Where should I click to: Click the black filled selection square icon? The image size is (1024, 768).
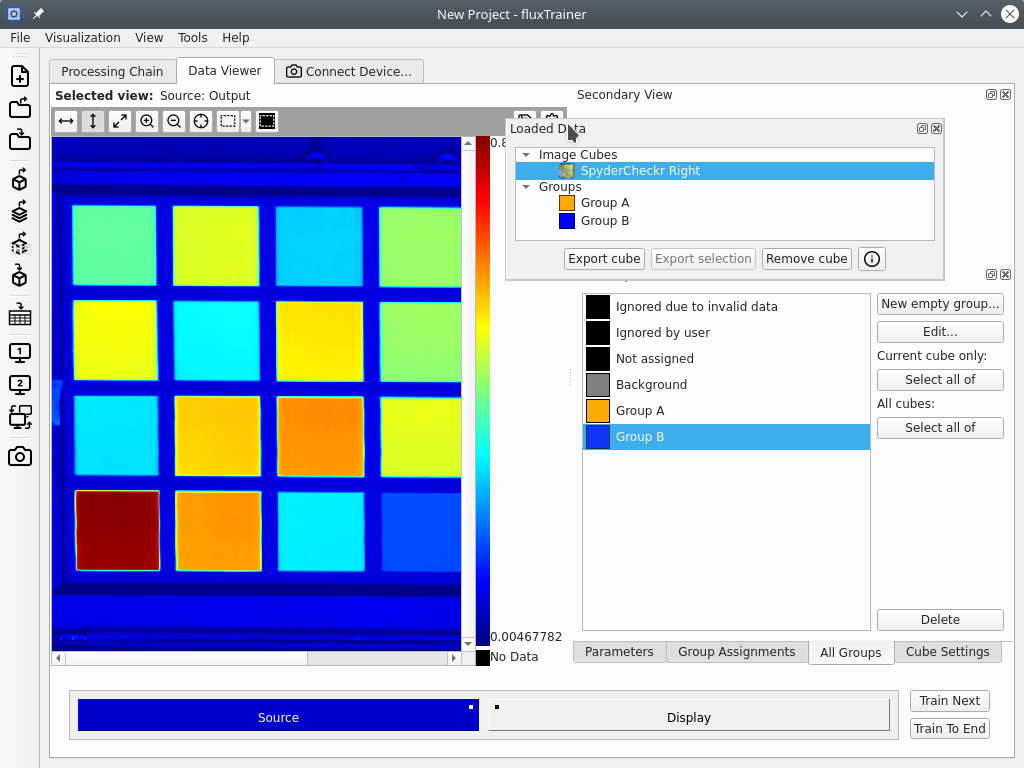(x=267, y=121)
